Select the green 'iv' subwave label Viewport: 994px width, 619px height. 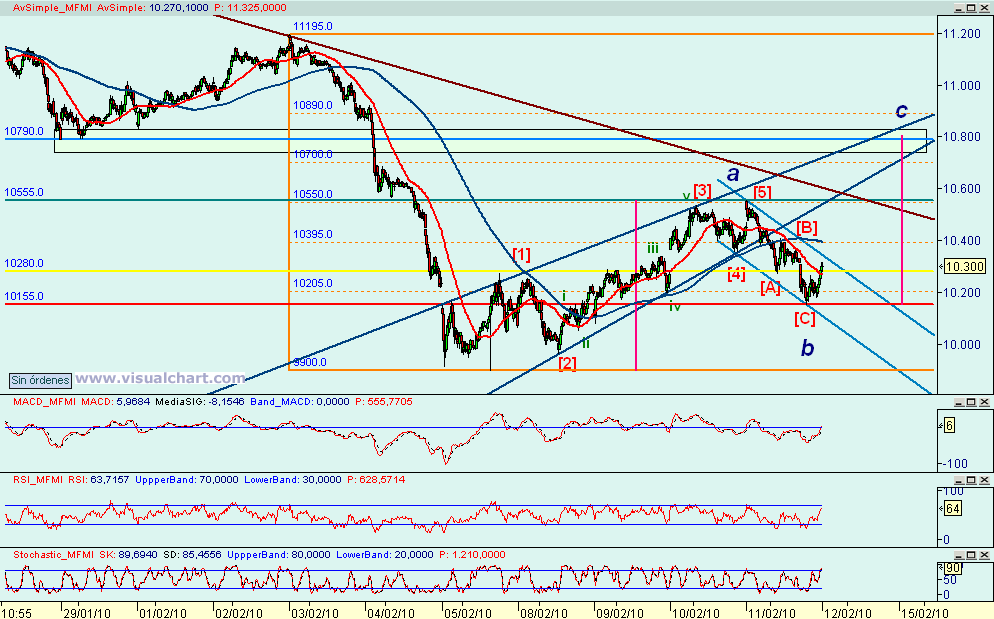click(675, 306)
